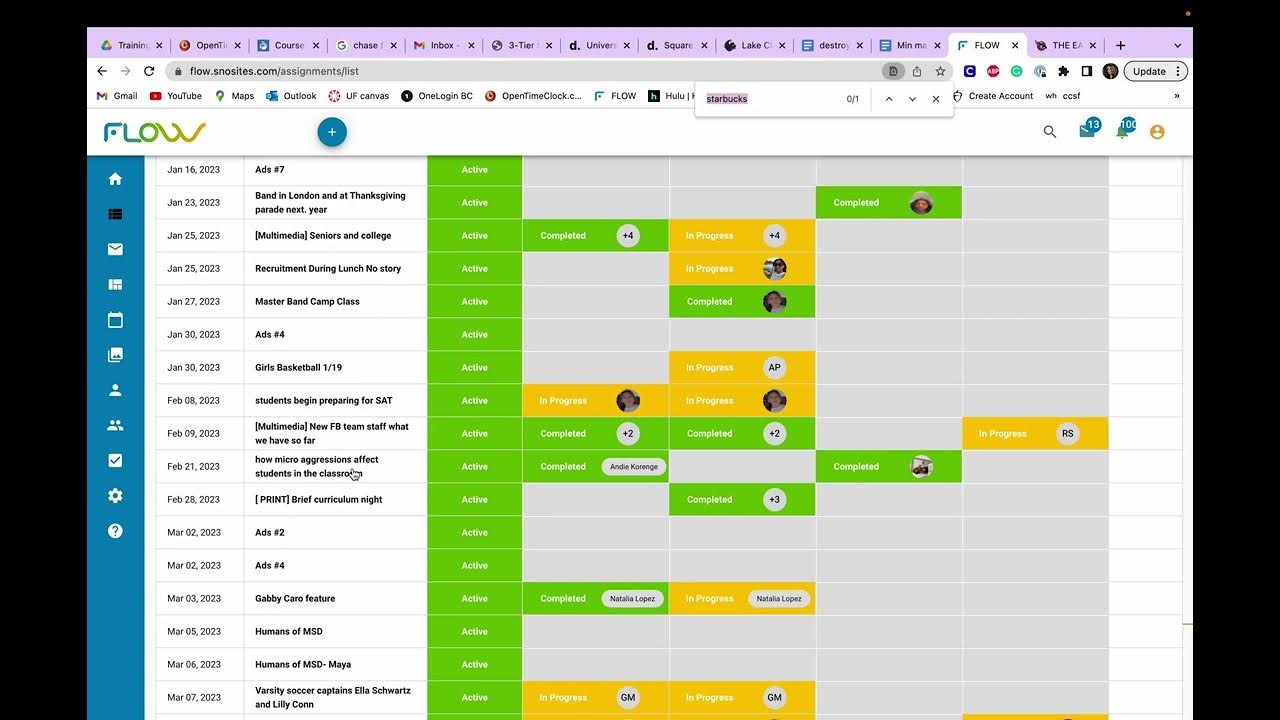Open the dashboard layout sidebar icon

click(115, 284)
